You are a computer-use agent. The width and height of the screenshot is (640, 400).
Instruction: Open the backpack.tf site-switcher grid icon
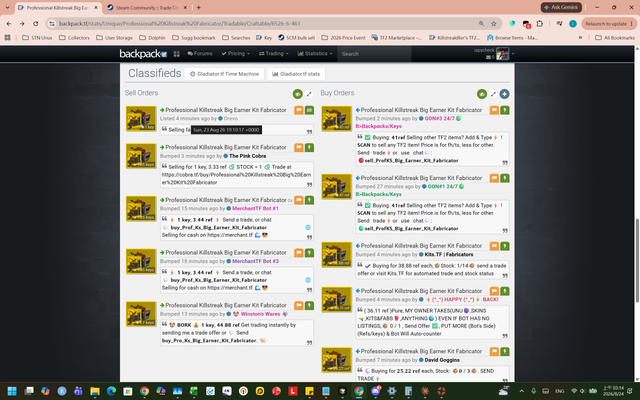[177, 54]
